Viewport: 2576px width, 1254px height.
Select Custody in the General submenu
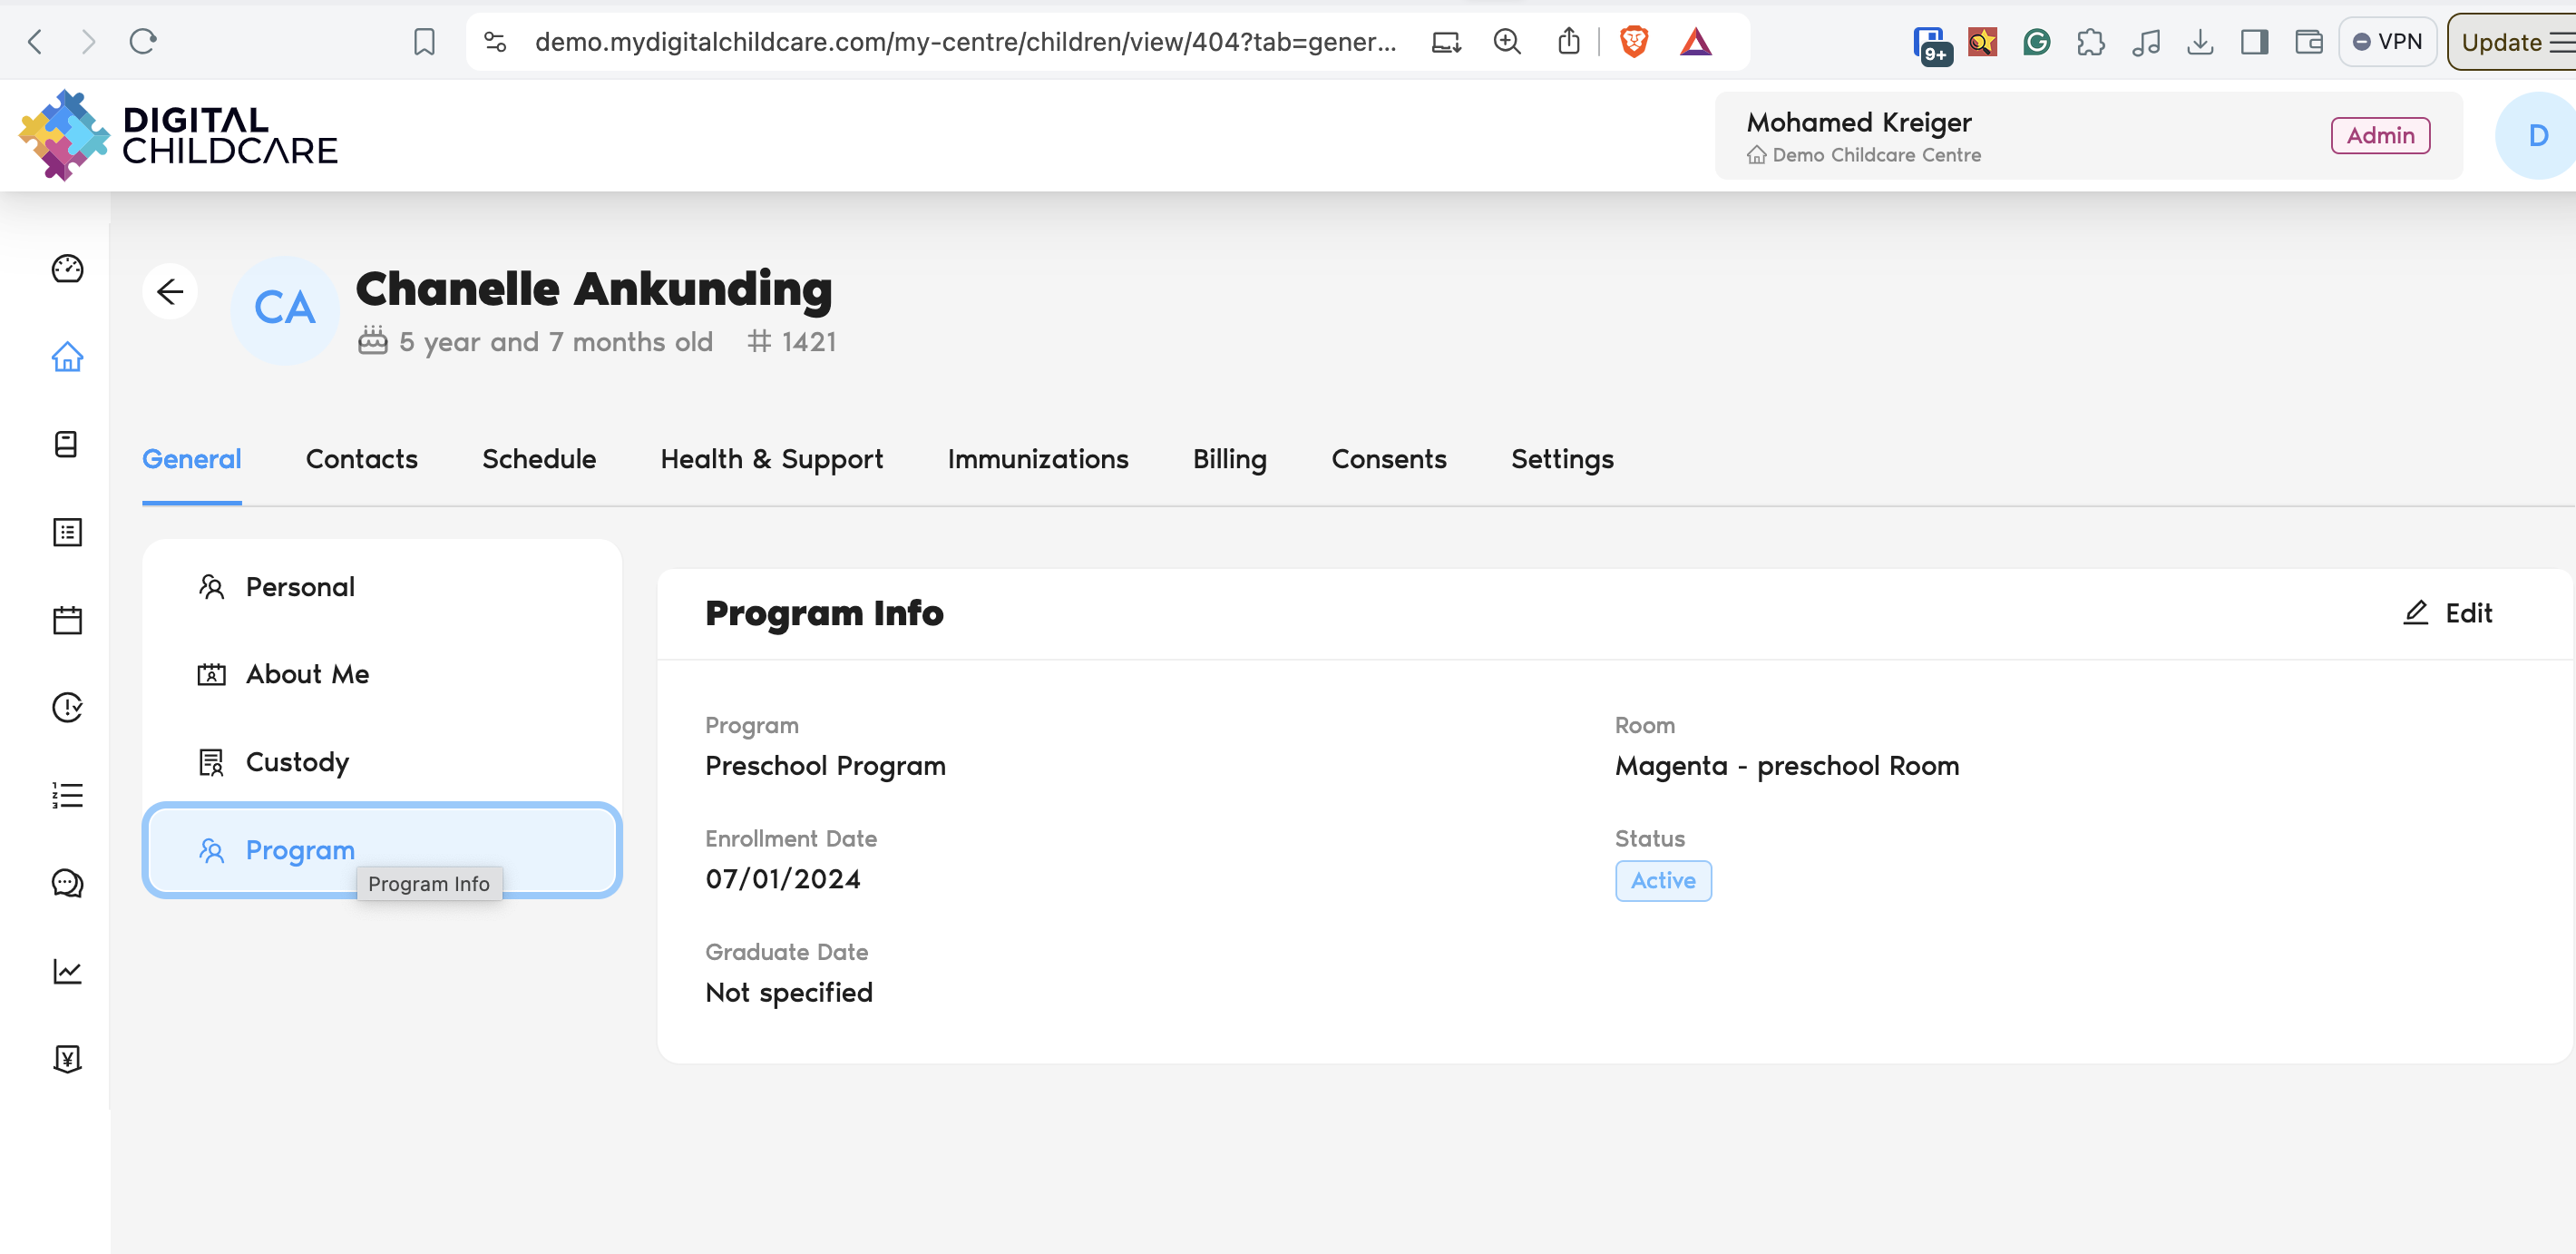click(297, 762)
